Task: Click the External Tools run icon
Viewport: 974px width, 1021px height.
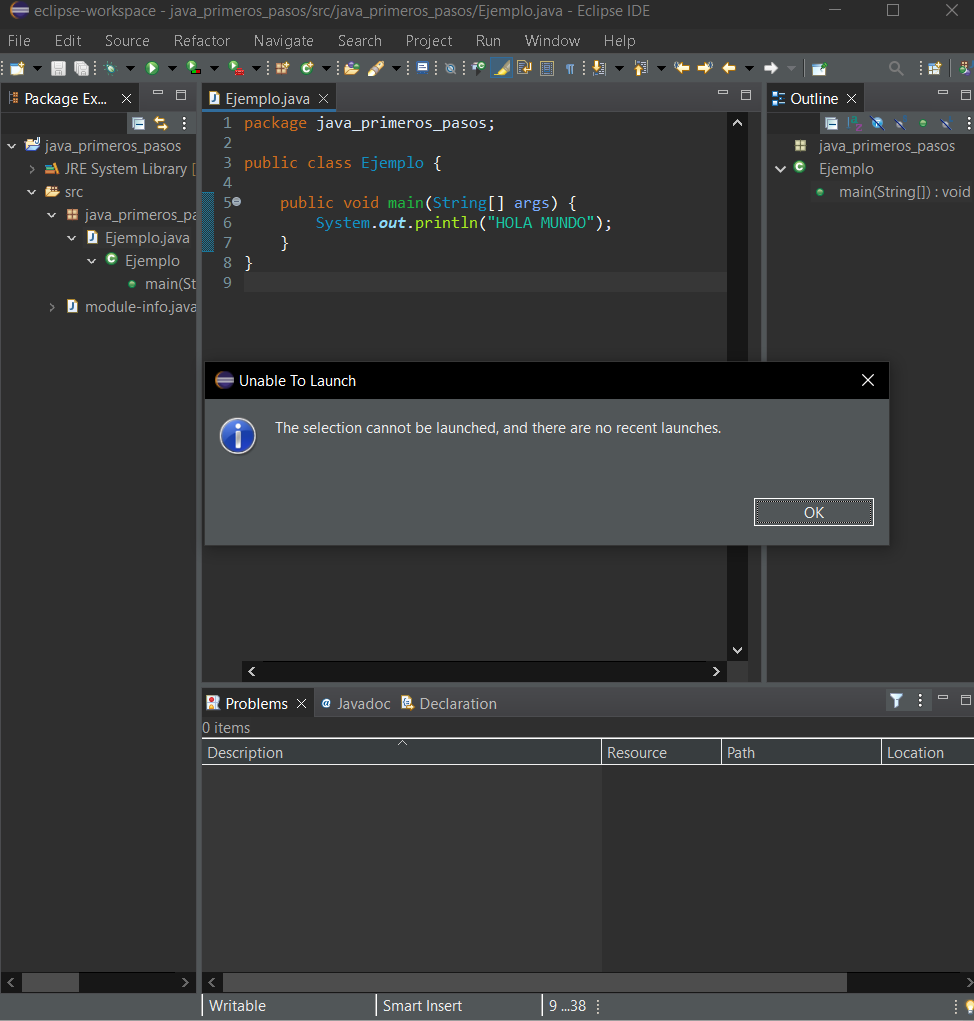Action: 236,68
